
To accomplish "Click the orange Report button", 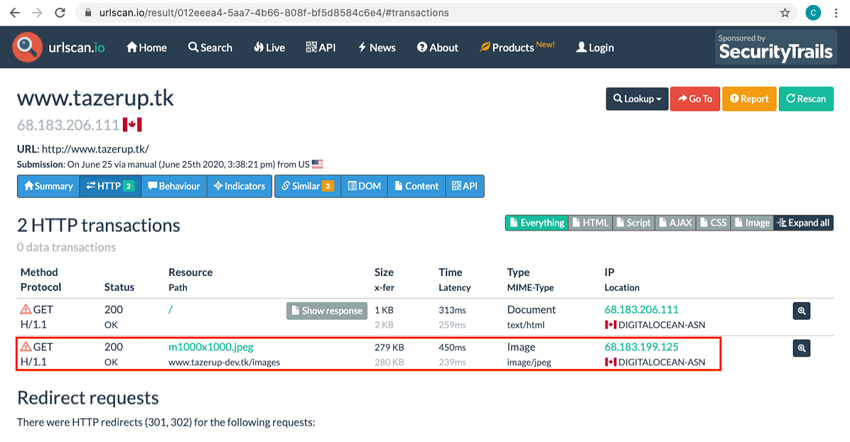I will coord(749,99).
